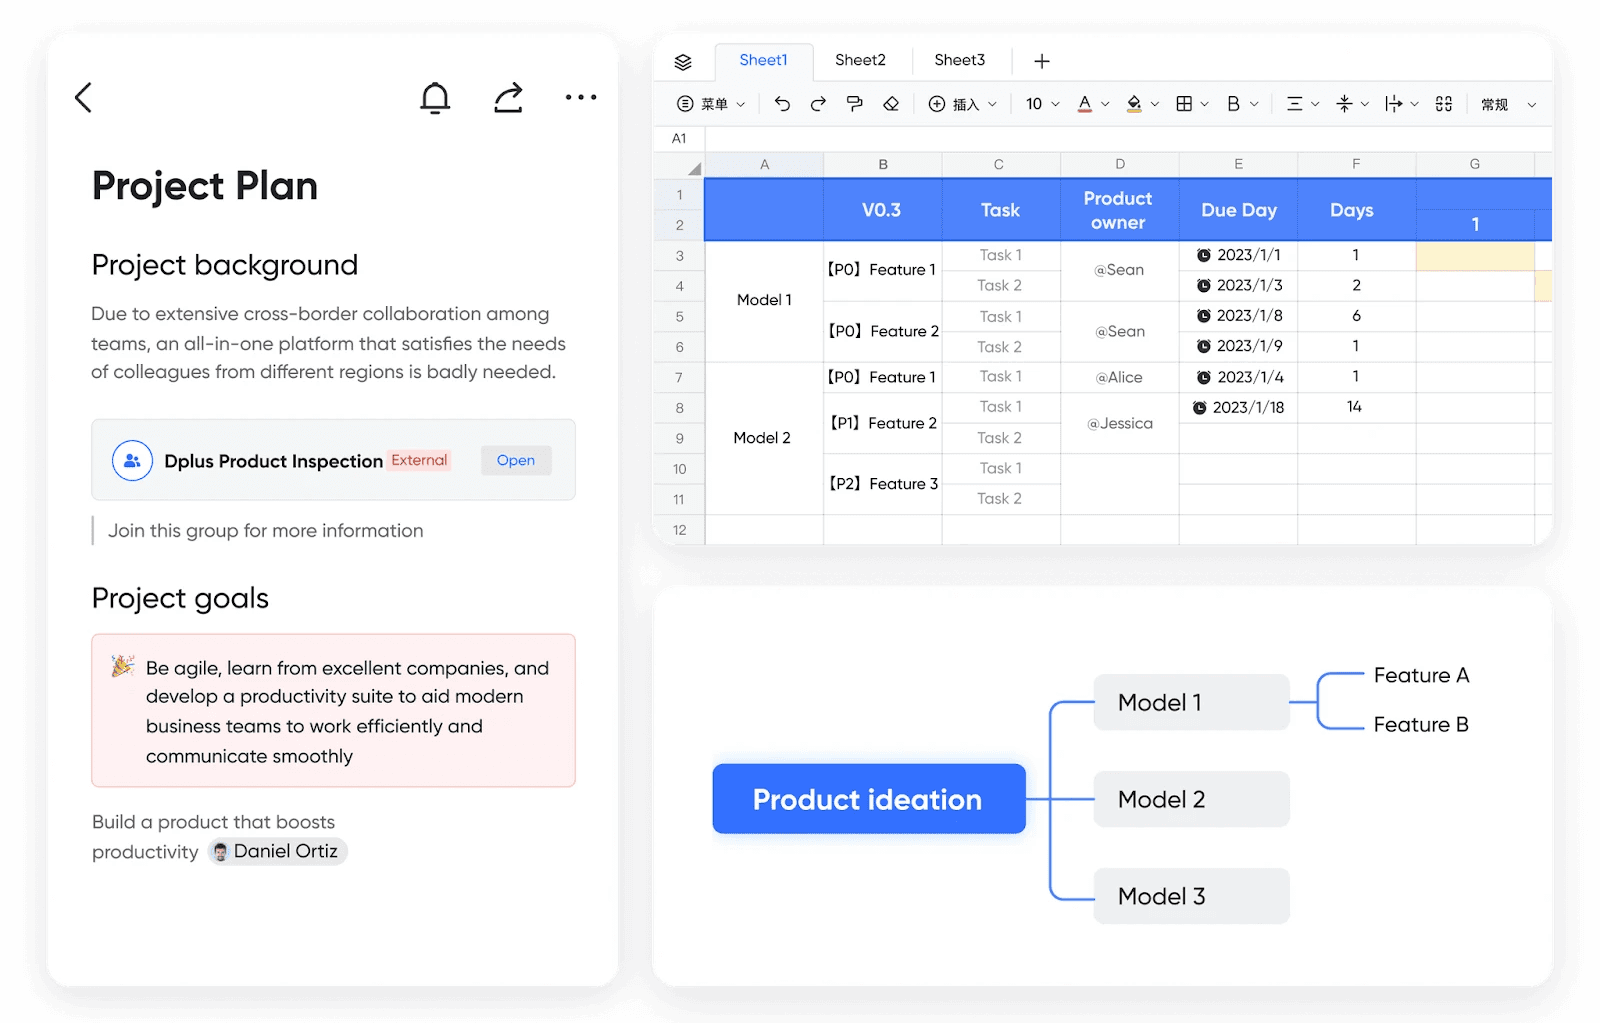Open the three-dots more options menu
The image size is (1600, 1023).
(x=581, y=97)
